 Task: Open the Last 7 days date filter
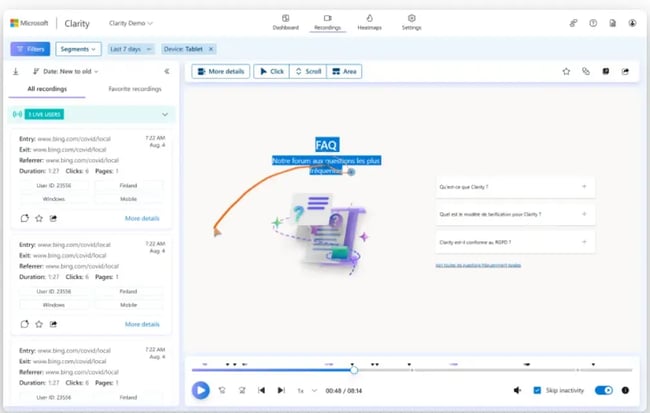(131, 49)
